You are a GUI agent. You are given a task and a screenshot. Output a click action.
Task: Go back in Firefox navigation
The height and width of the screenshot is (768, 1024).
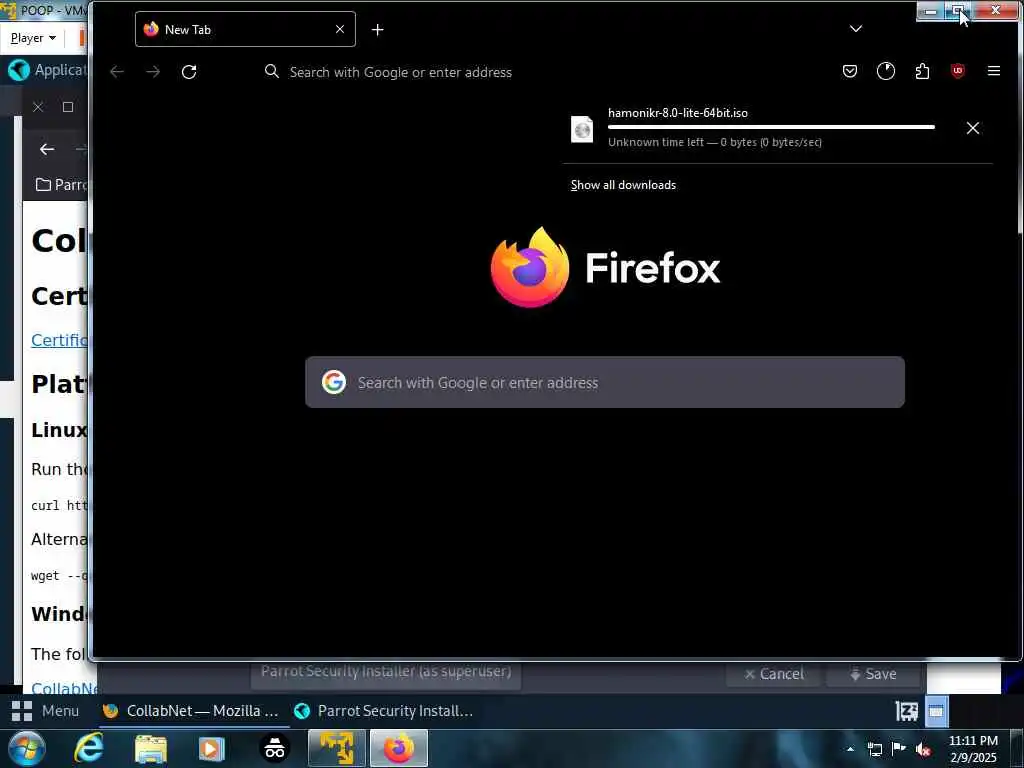coord(117,72)
